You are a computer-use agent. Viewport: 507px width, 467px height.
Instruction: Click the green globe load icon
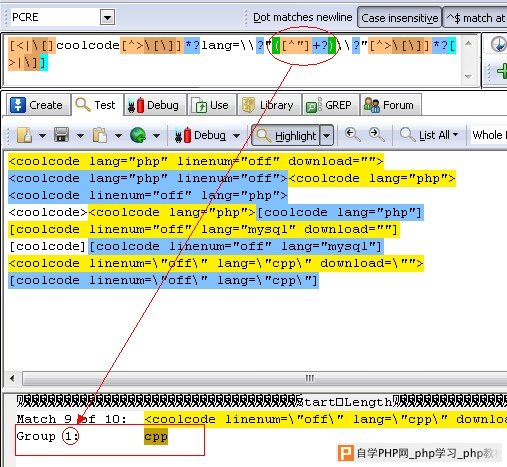138,135
